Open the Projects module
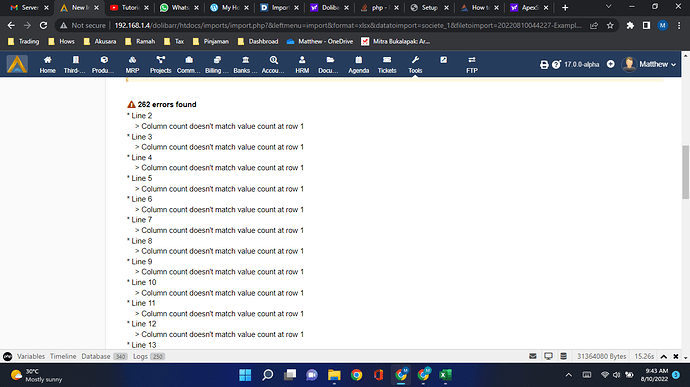The width and height of the screenshot is (690, 387). point(160,64)
